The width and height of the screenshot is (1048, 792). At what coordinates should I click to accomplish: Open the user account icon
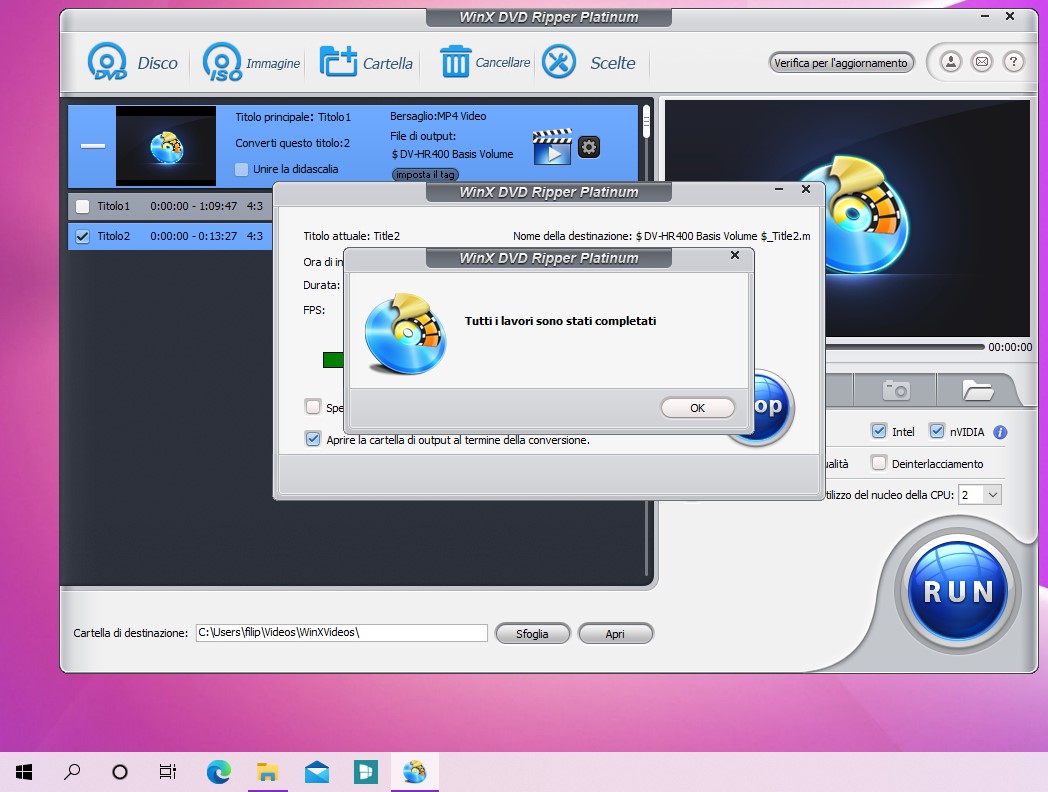point(950,62)
